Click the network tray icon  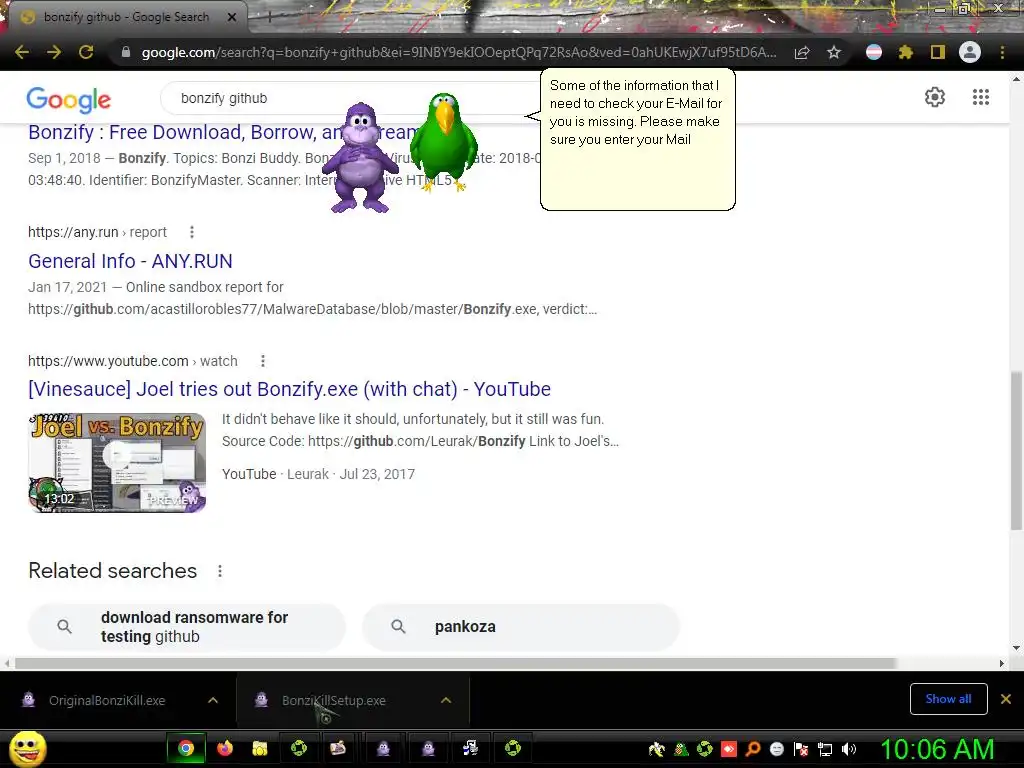coord(825,749)
